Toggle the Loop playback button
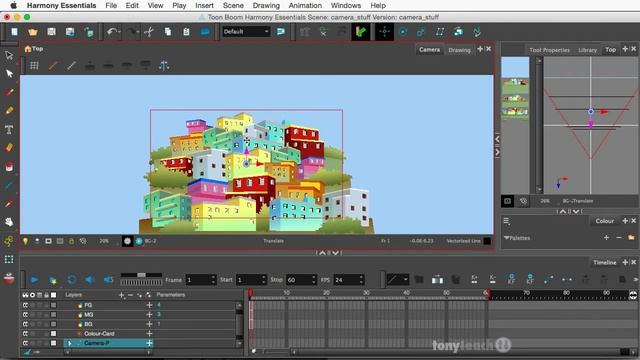 71,280
